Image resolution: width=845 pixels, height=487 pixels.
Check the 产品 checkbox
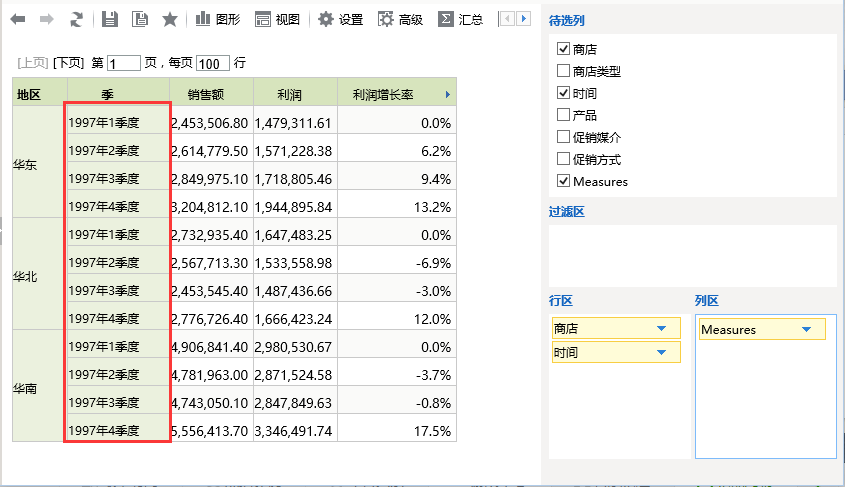[x=563, y=115]
